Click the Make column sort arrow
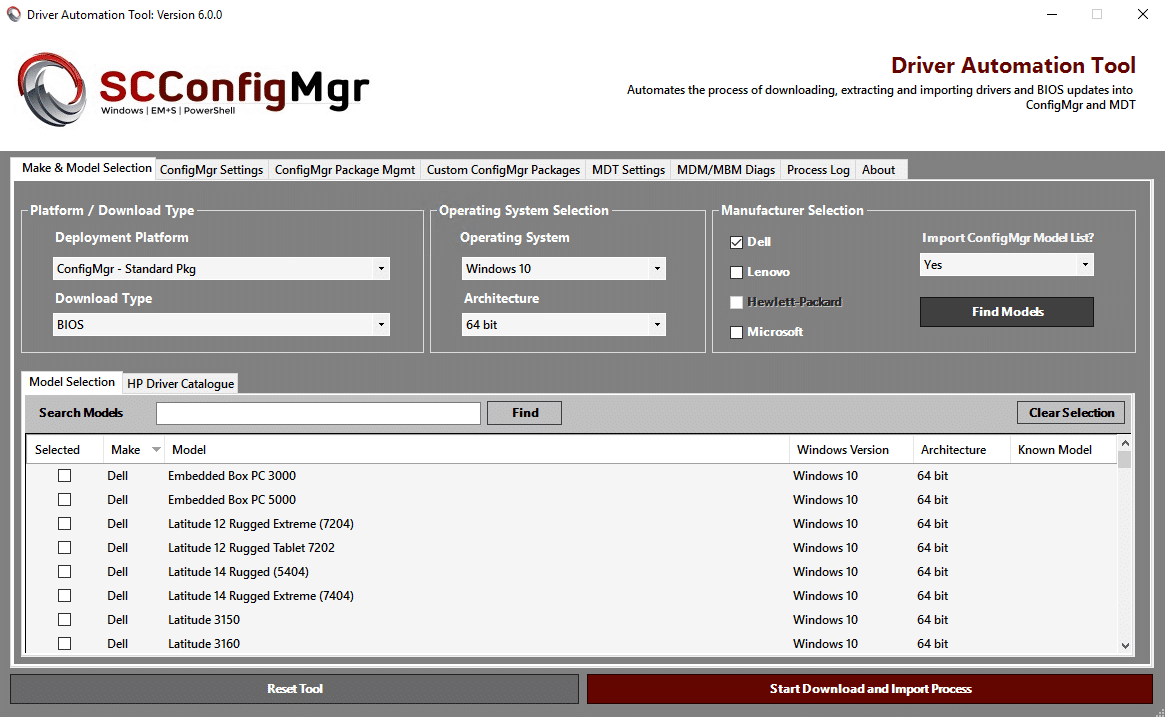Image resolution: width=1165 pixels, height=717 pixels. [x=156, y=450]
